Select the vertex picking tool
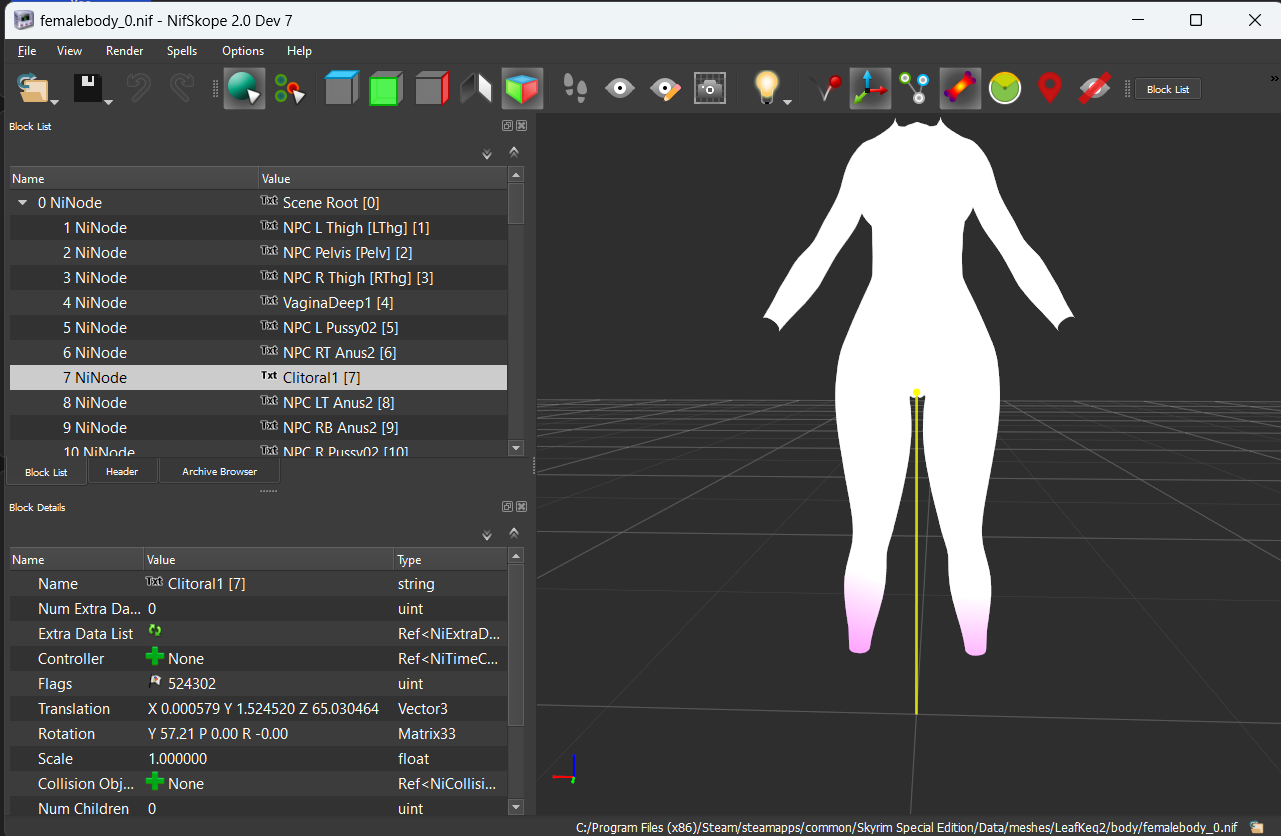Image resolution: width=1281 pixels, height=836 pixels. (290, 89)
